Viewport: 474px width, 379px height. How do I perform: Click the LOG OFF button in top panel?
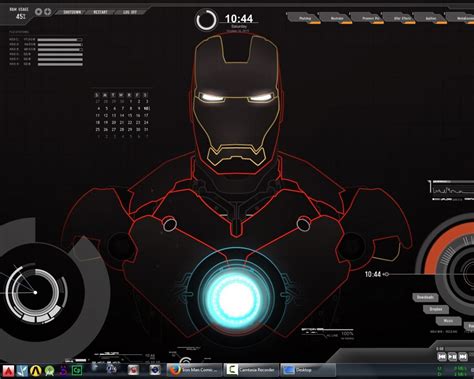[x=130, y=12]
